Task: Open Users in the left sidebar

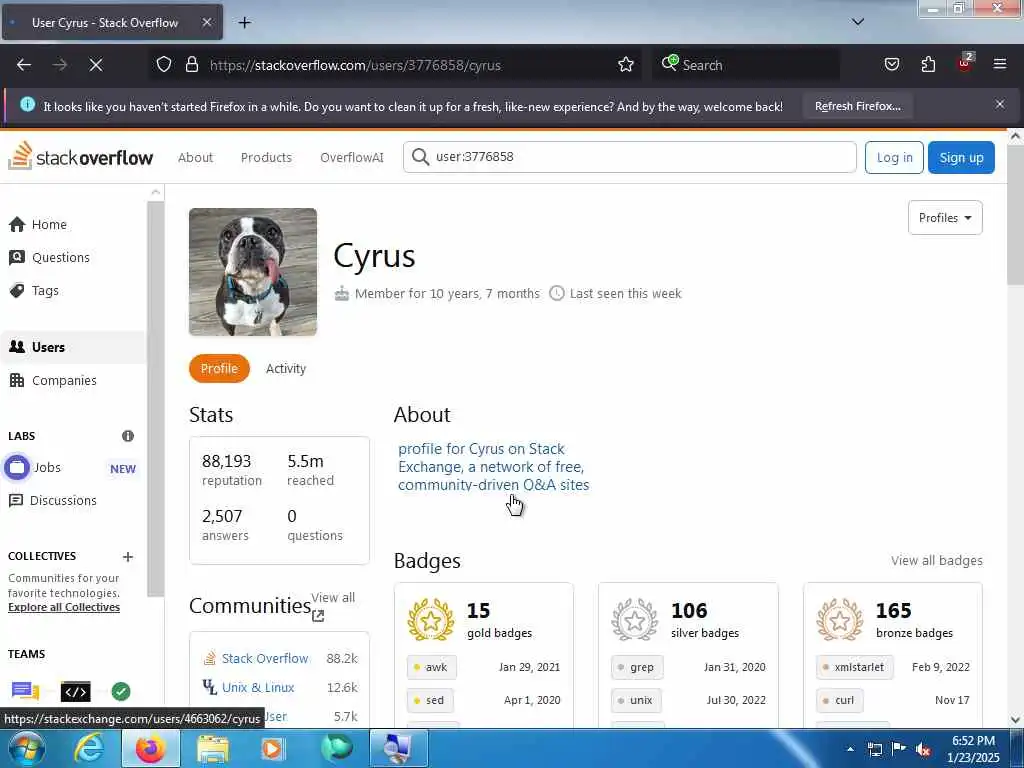Action: click(73, 347)
